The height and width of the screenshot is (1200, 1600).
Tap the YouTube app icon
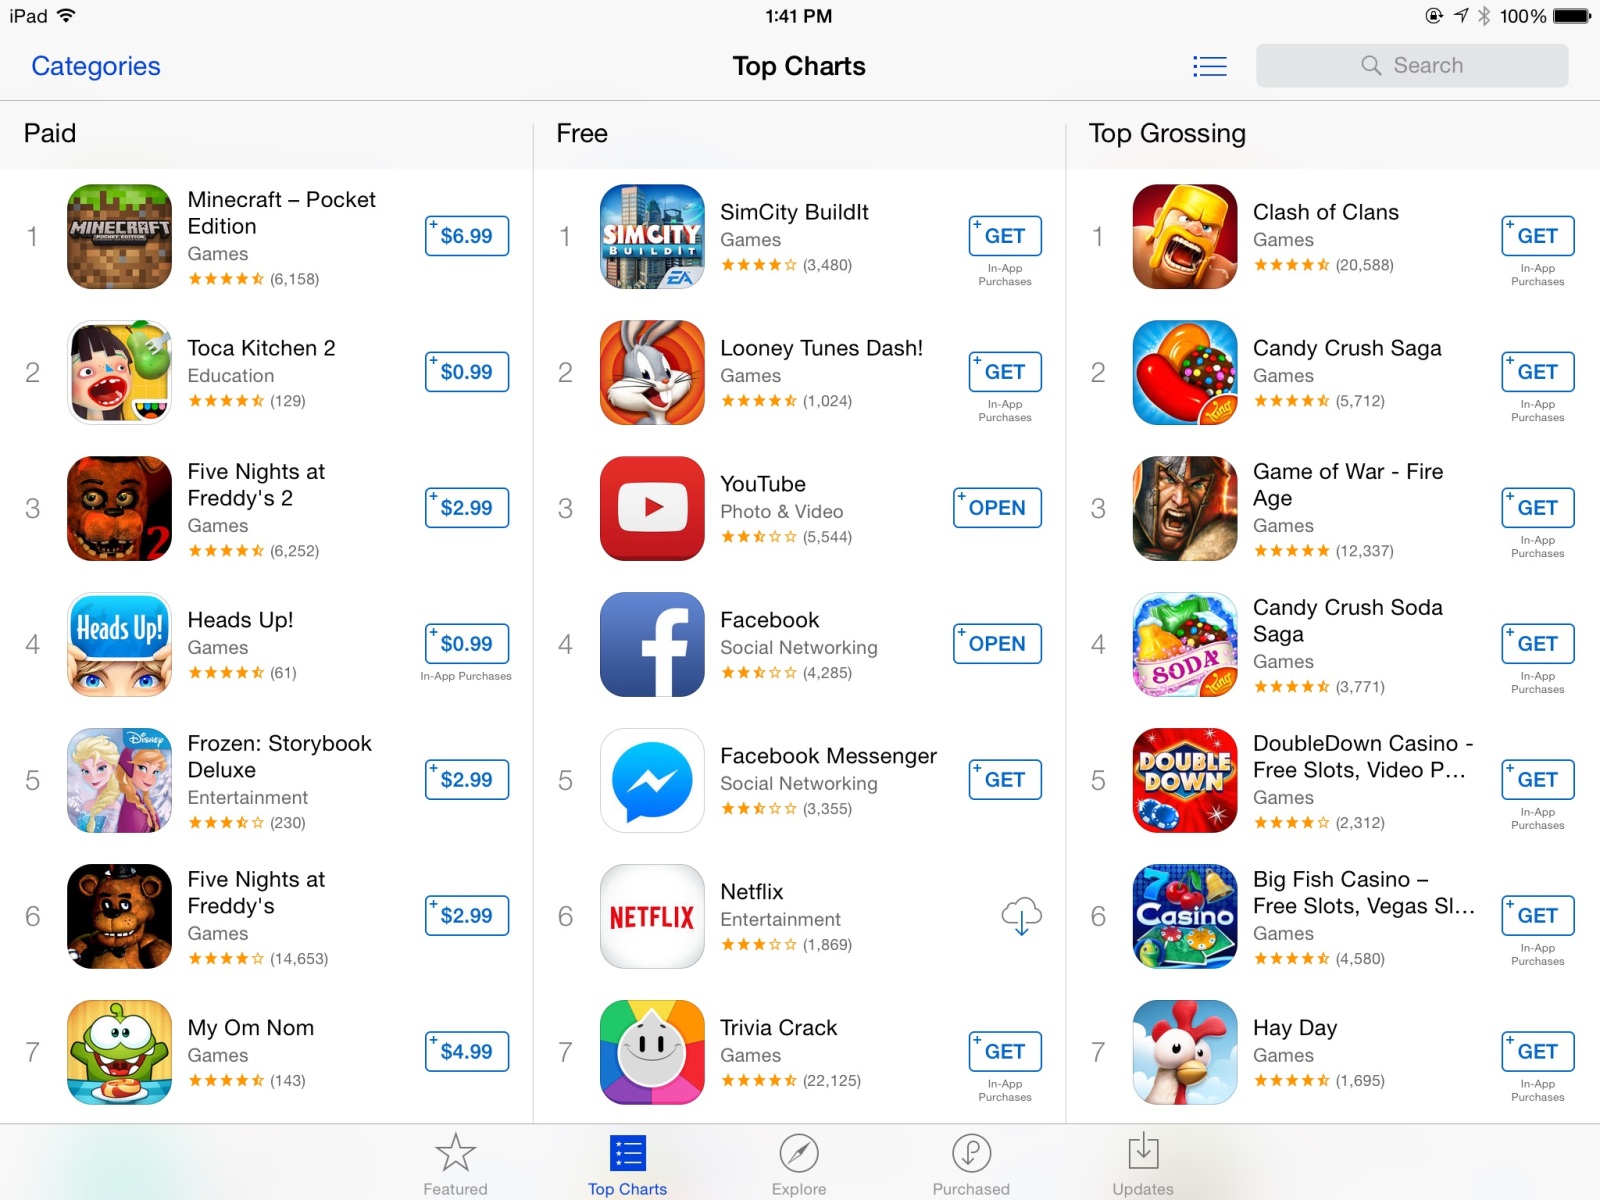tap(652, 508)
